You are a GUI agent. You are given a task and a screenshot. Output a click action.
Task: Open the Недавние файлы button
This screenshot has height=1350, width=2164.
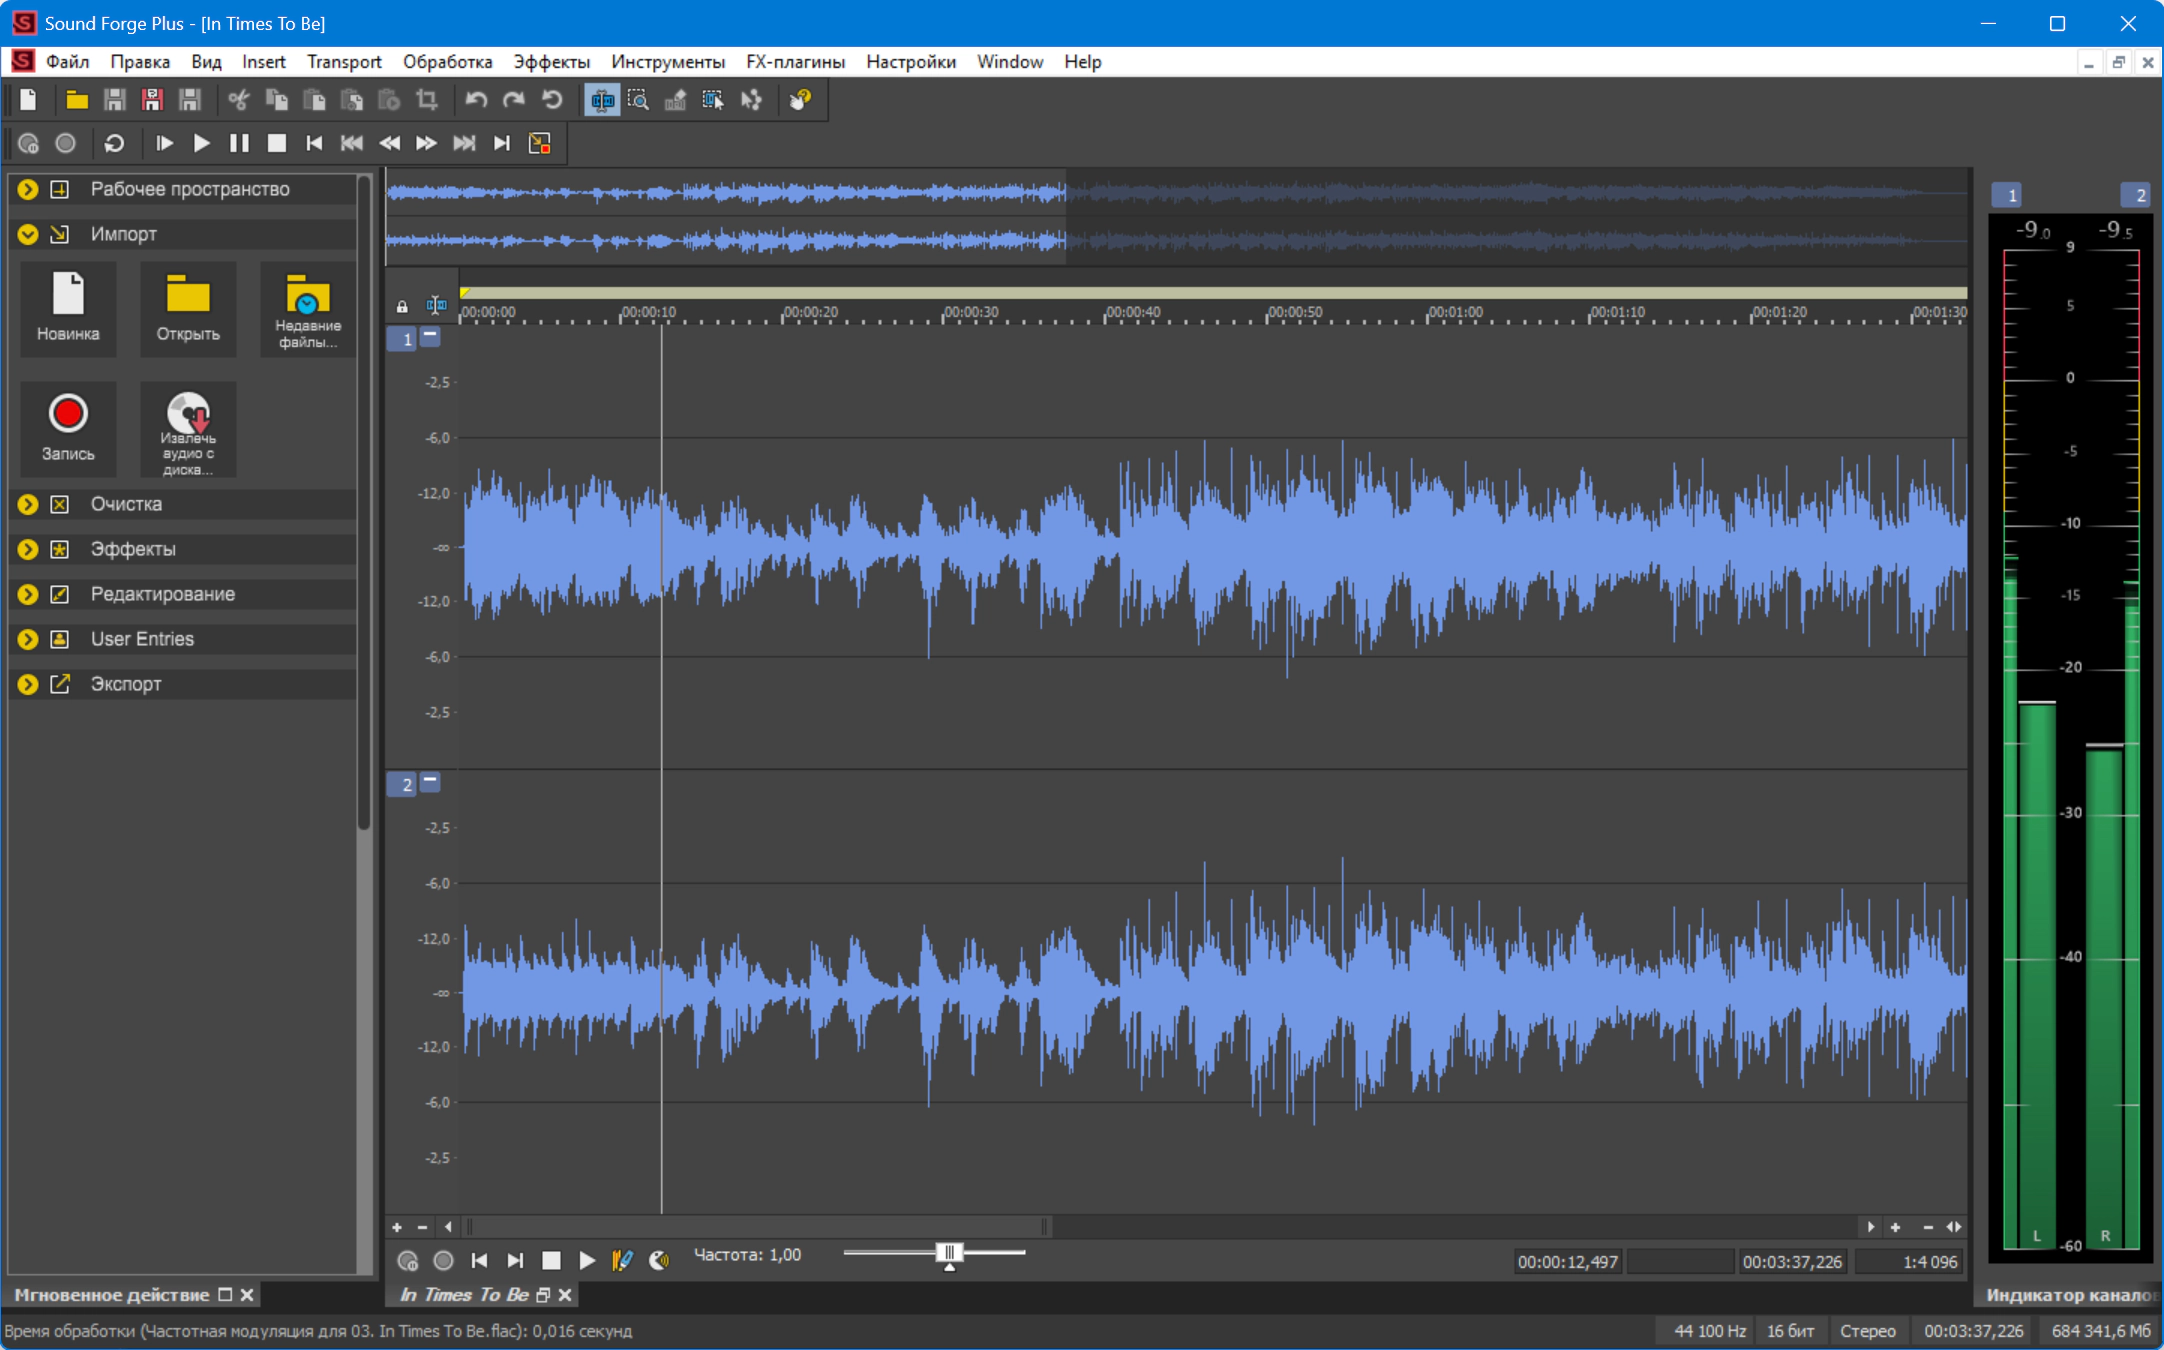click(x=308, y=309)
